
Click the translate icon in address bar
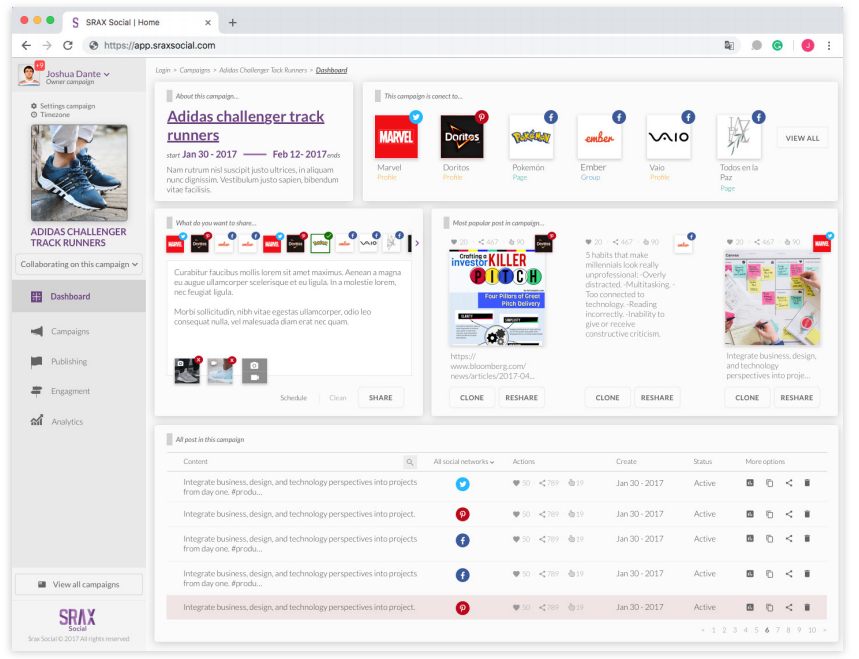(x=729, y=45)
